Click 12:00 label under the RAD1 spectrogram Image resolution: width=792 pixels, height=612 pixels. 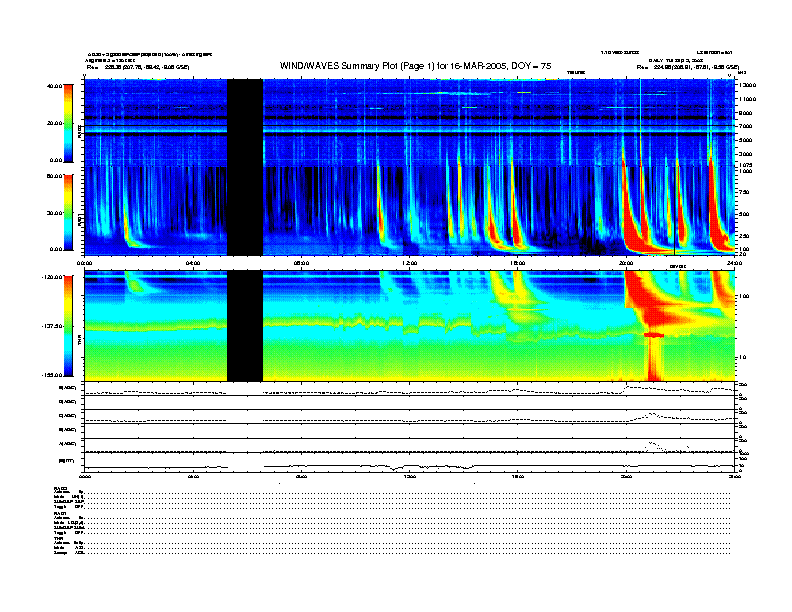tap(410, 263)
